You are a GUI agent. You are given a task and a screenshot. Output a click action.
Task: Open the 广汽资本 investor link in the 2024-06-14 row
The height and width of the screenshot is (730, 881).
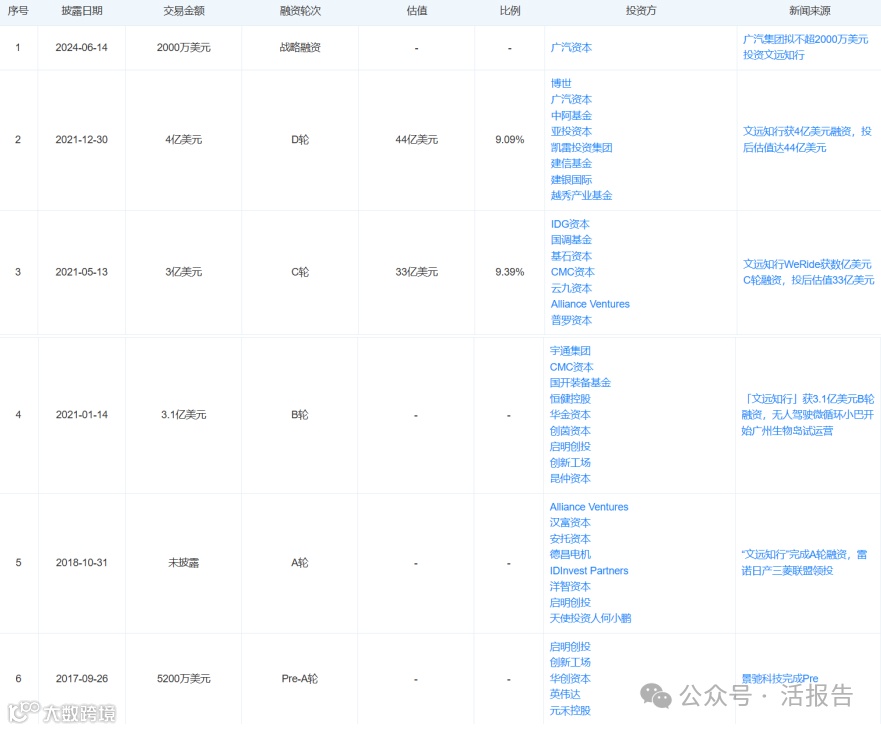click(x=571, y=48)
